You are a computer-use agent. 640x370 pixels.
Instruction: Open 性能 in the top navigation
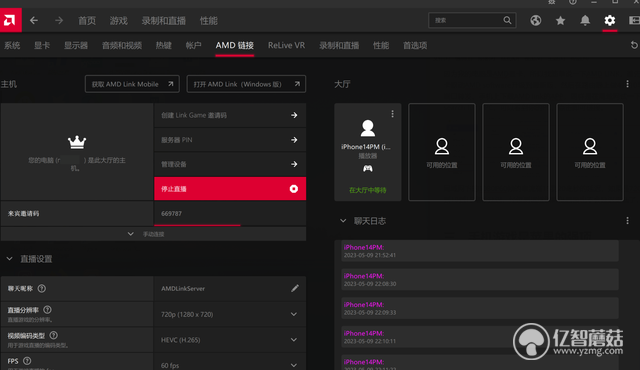tap(209, 20)
